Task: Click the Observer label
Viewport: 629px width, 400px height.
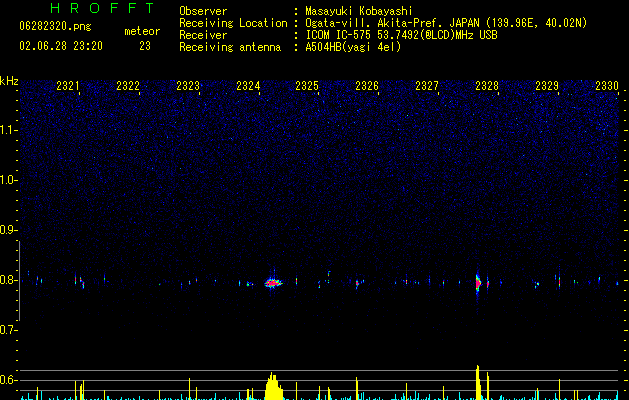Action: (x=203, y=11)
